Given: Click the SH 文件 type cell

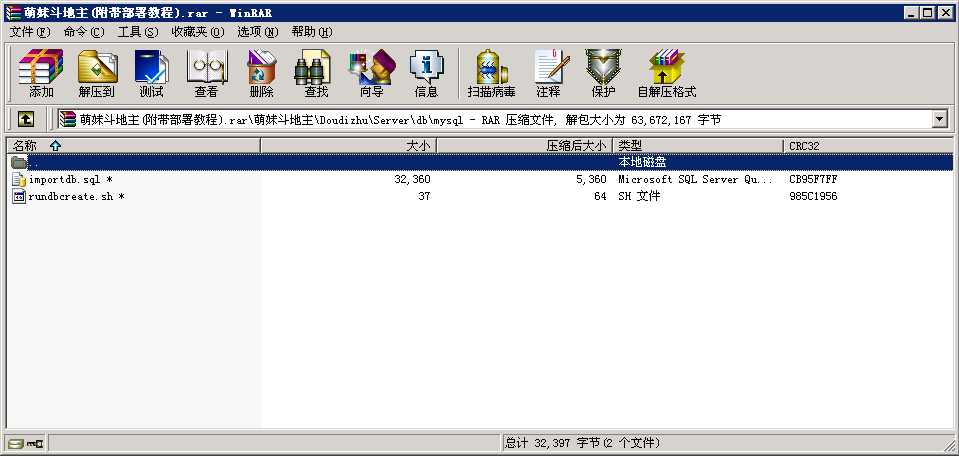Looking at the screenshot, I should click(639, 197).
